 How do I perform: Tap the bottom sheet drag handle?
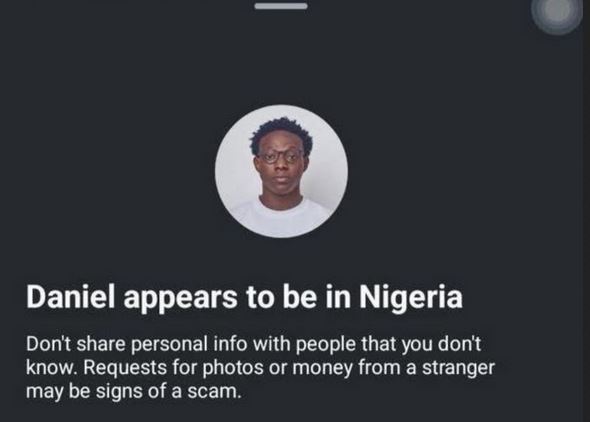click(x=281, y=6)
